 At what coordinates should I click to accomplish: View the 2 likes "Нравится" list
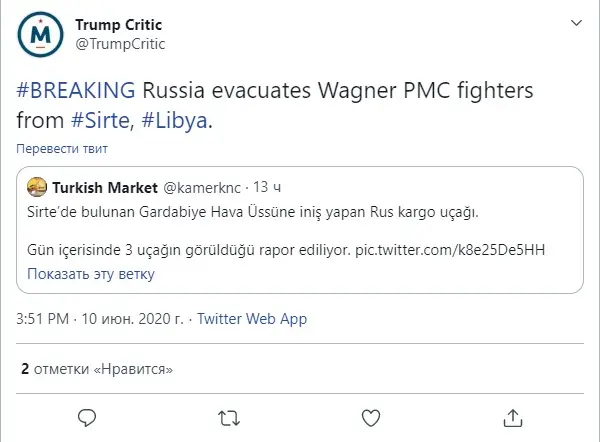point(97,369)
